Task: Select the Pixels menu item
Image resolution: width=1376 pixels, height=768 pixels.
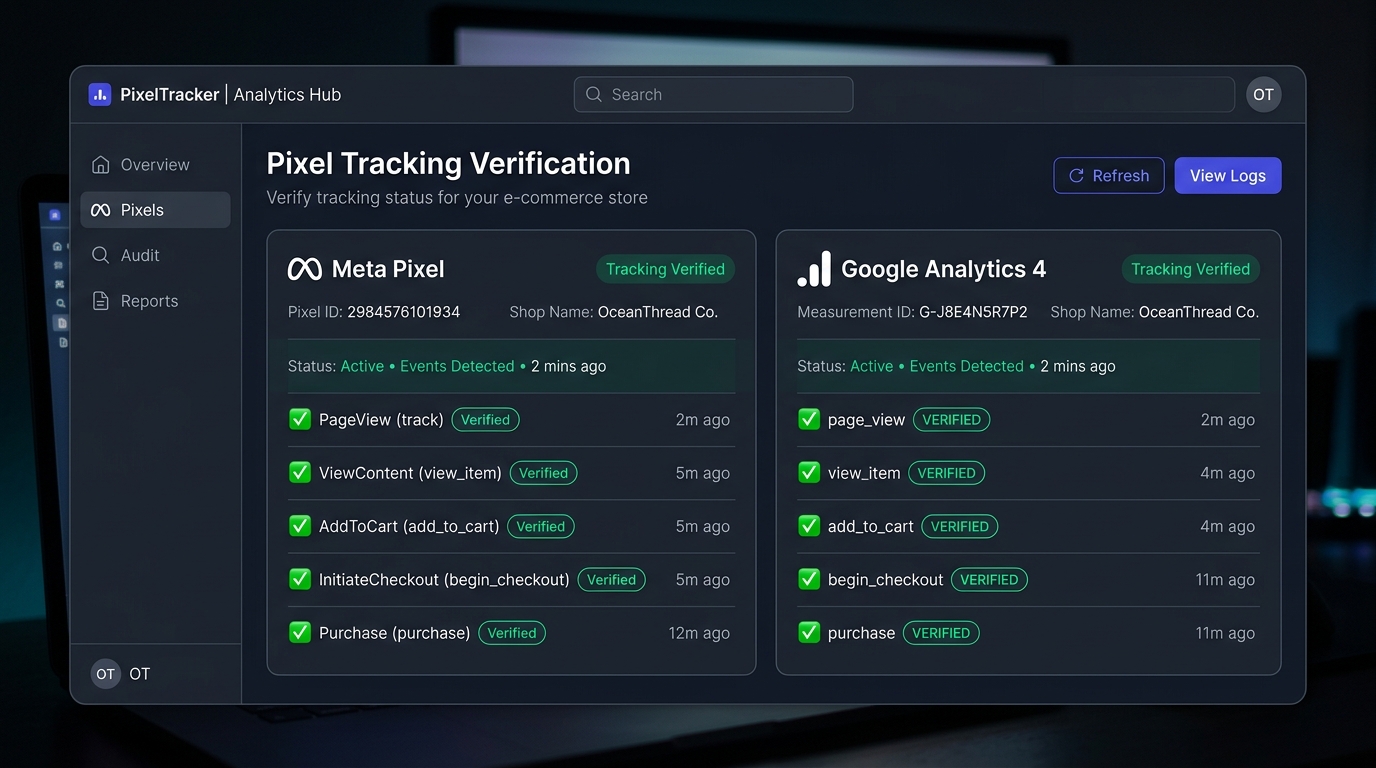Action: [155, 210]
